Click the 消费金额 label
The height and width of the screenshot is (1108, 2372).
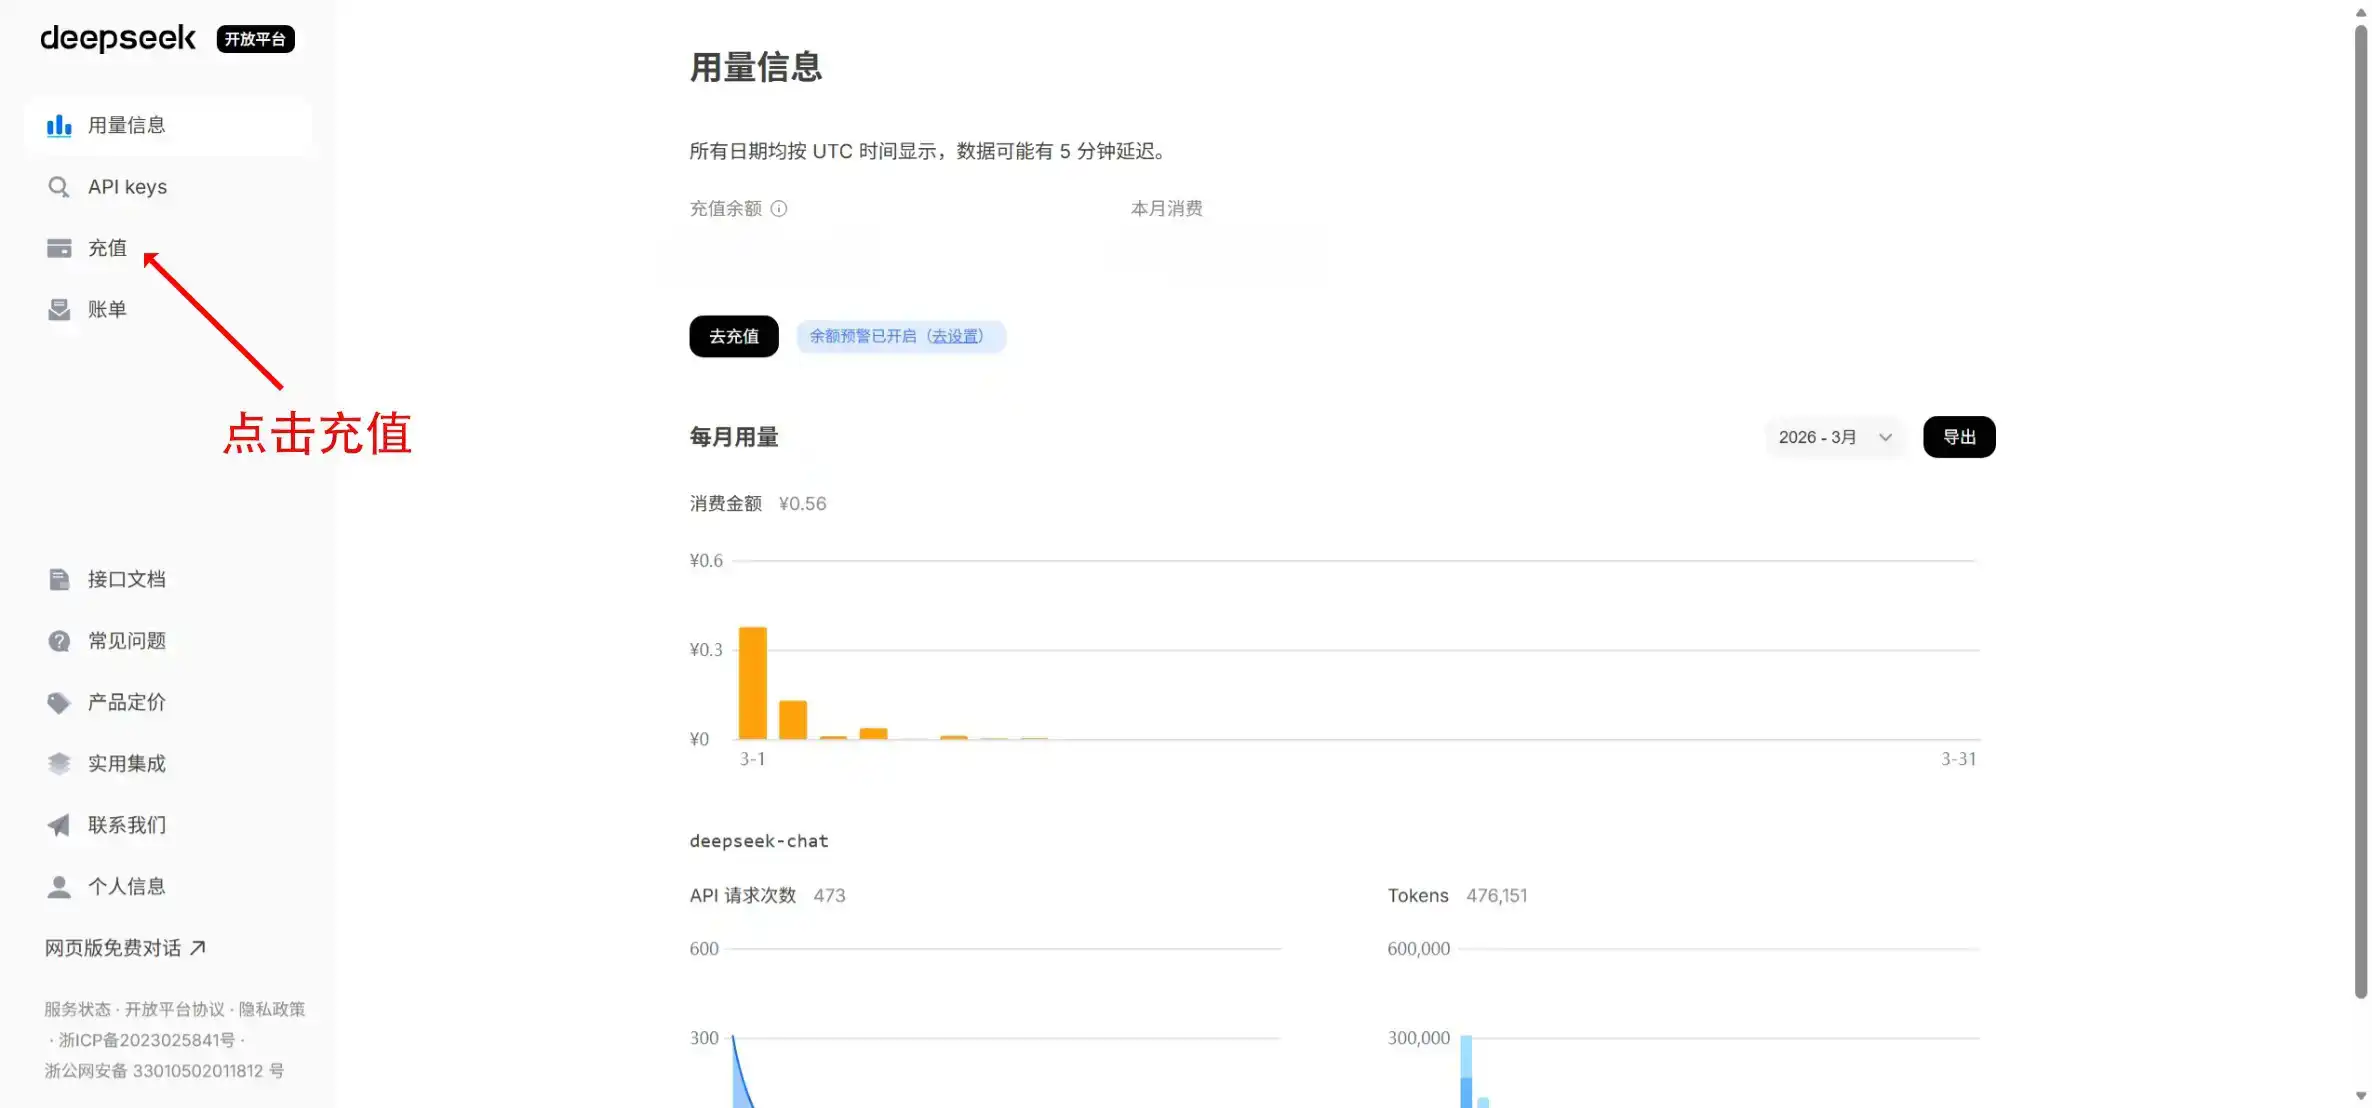point(726,504)
